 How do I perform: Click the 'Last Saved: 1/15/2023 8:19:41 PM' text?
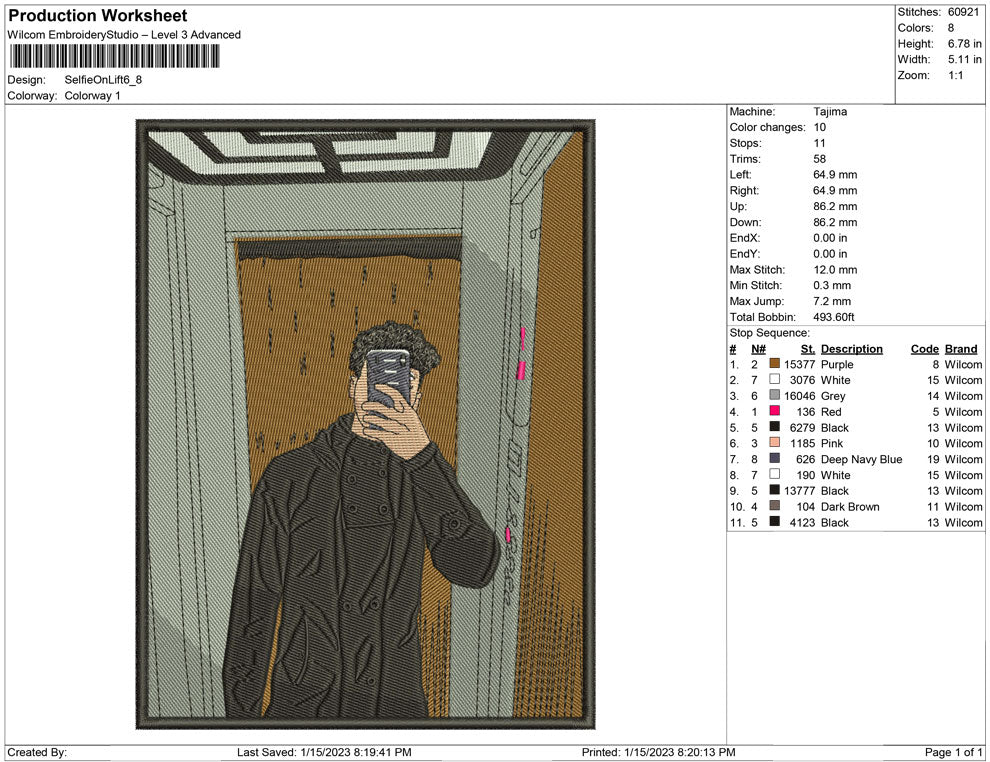point(325,753)
